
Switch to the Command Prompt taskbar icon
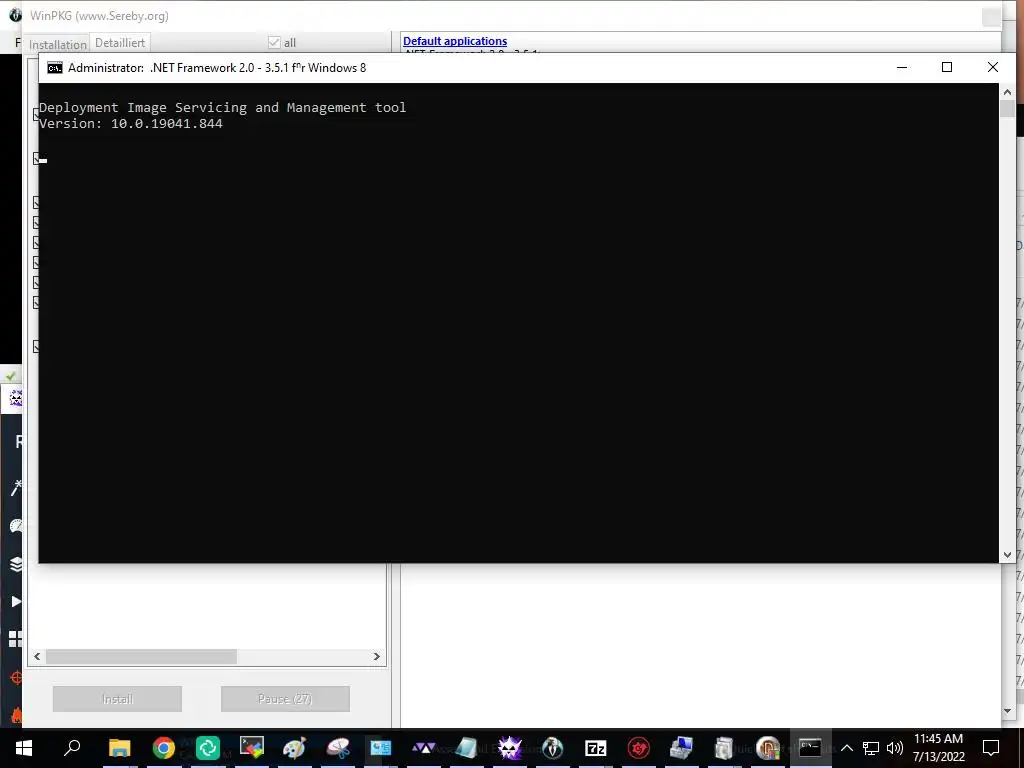point(810,748)
